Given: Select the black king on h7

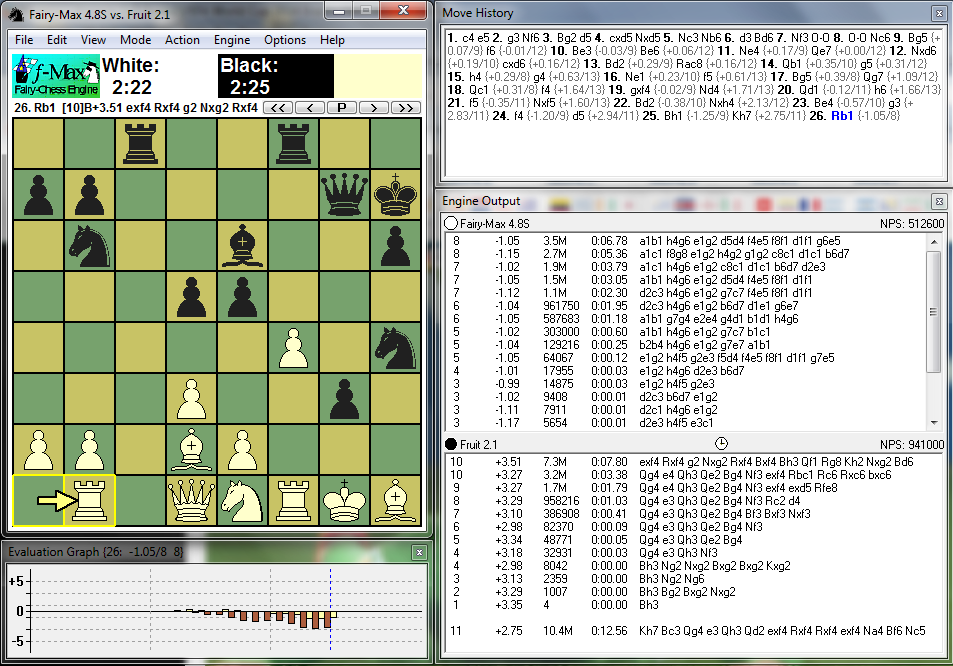Looking at the screenshot, I should tap(396, 194).
